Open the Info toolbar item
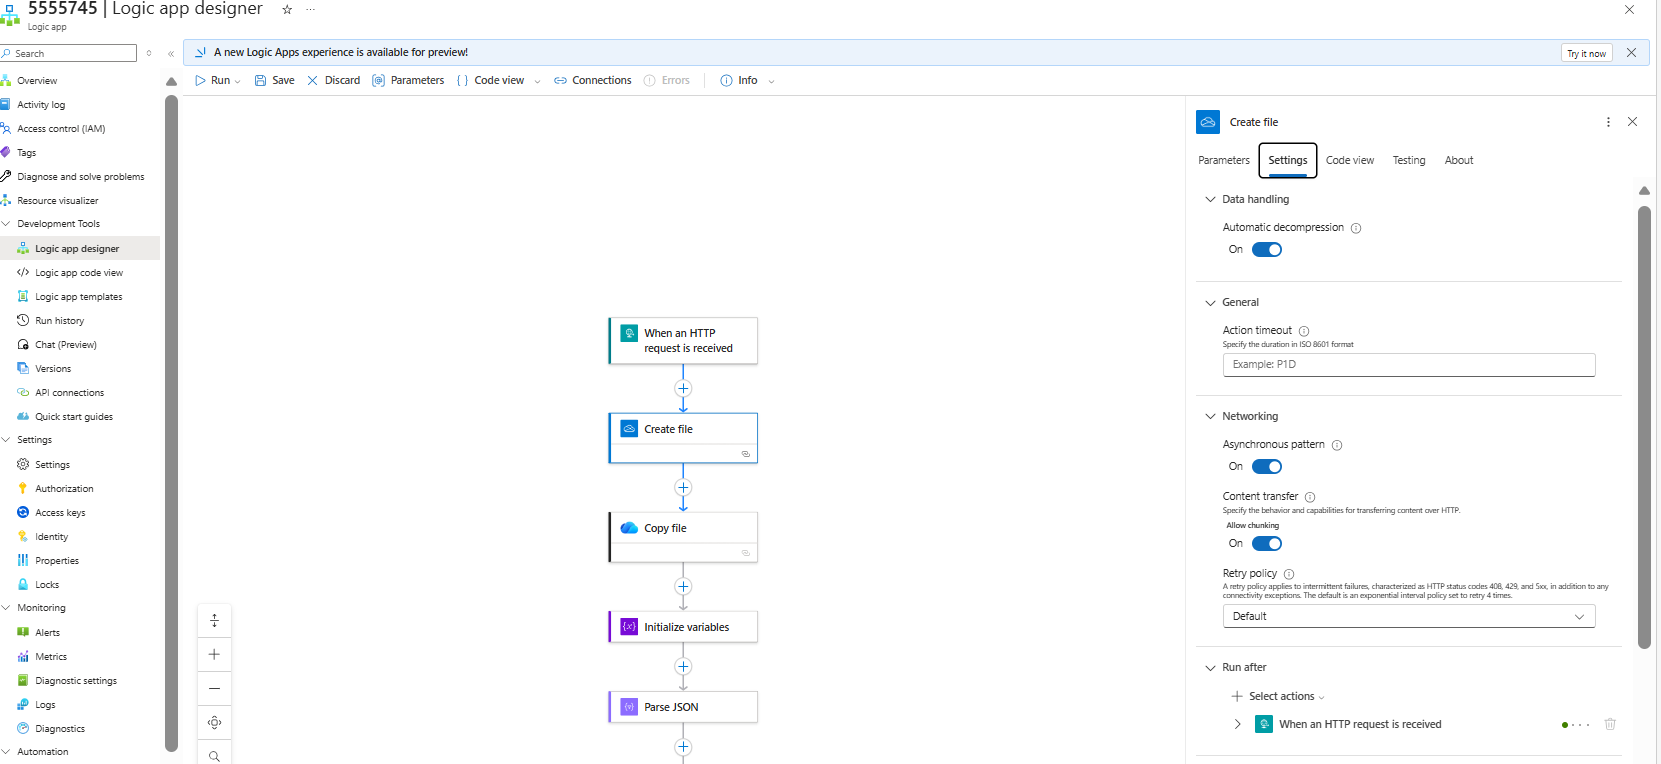This screenshot has height=764, width=1661. pyautogui.click(x=739, y=81)
